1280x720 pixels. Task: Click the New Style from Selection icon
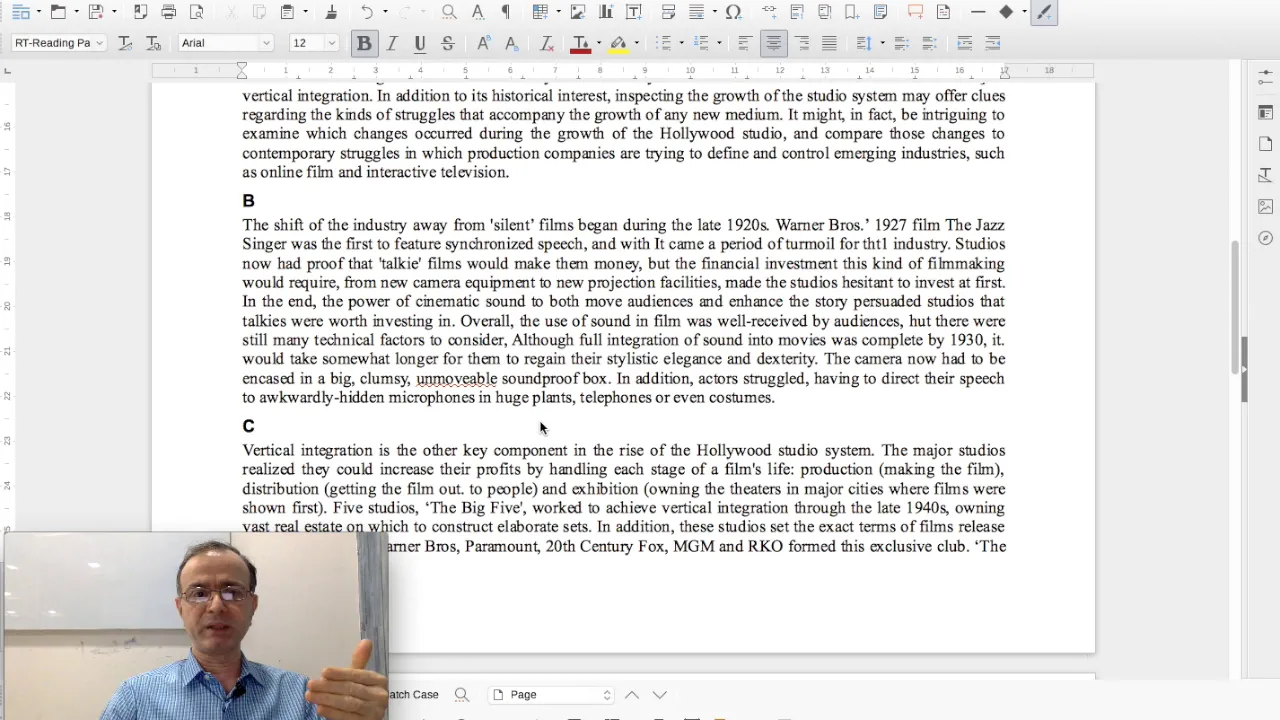coord(153,43)
